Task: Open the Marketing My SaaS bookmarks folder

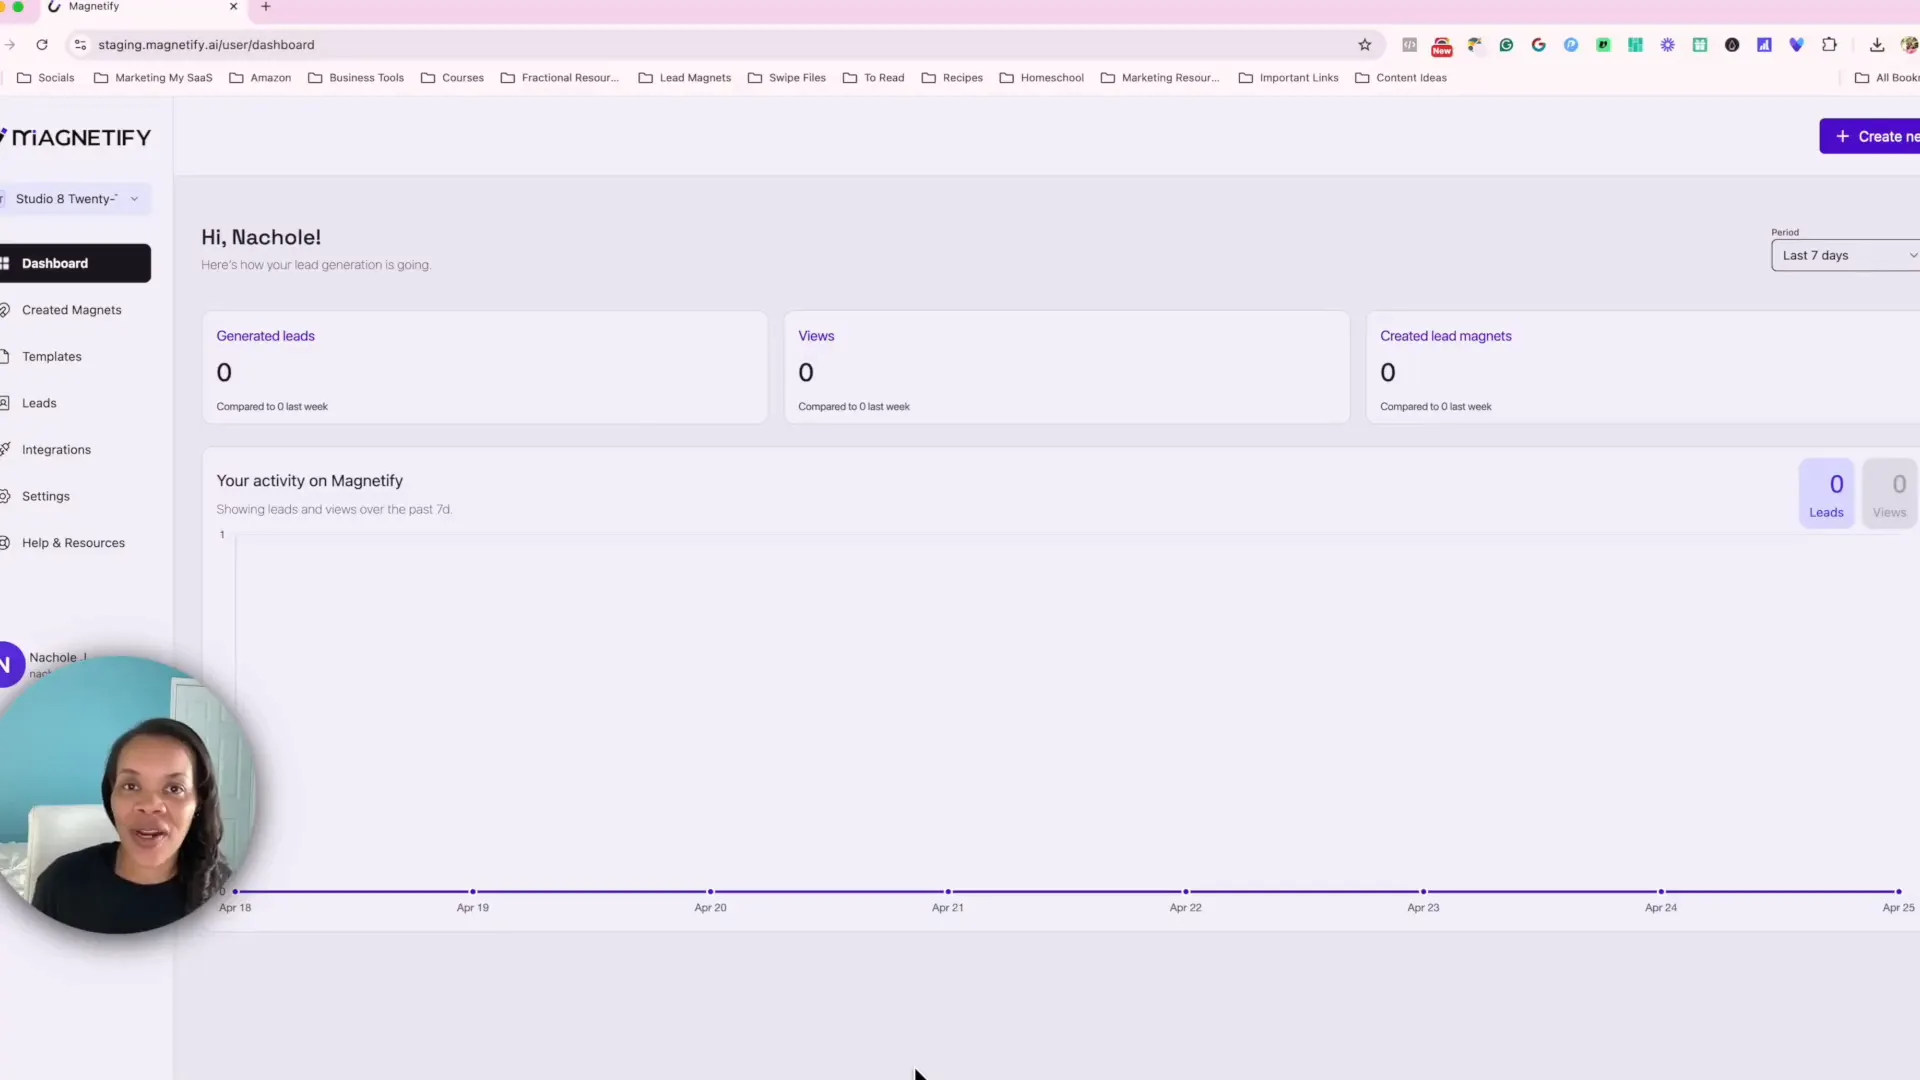Action: point(153,78)
